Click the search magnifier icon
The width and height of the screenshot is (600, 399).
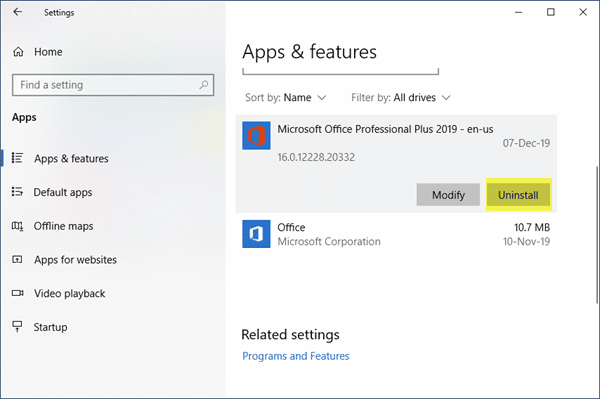click(x=204, y=85)
